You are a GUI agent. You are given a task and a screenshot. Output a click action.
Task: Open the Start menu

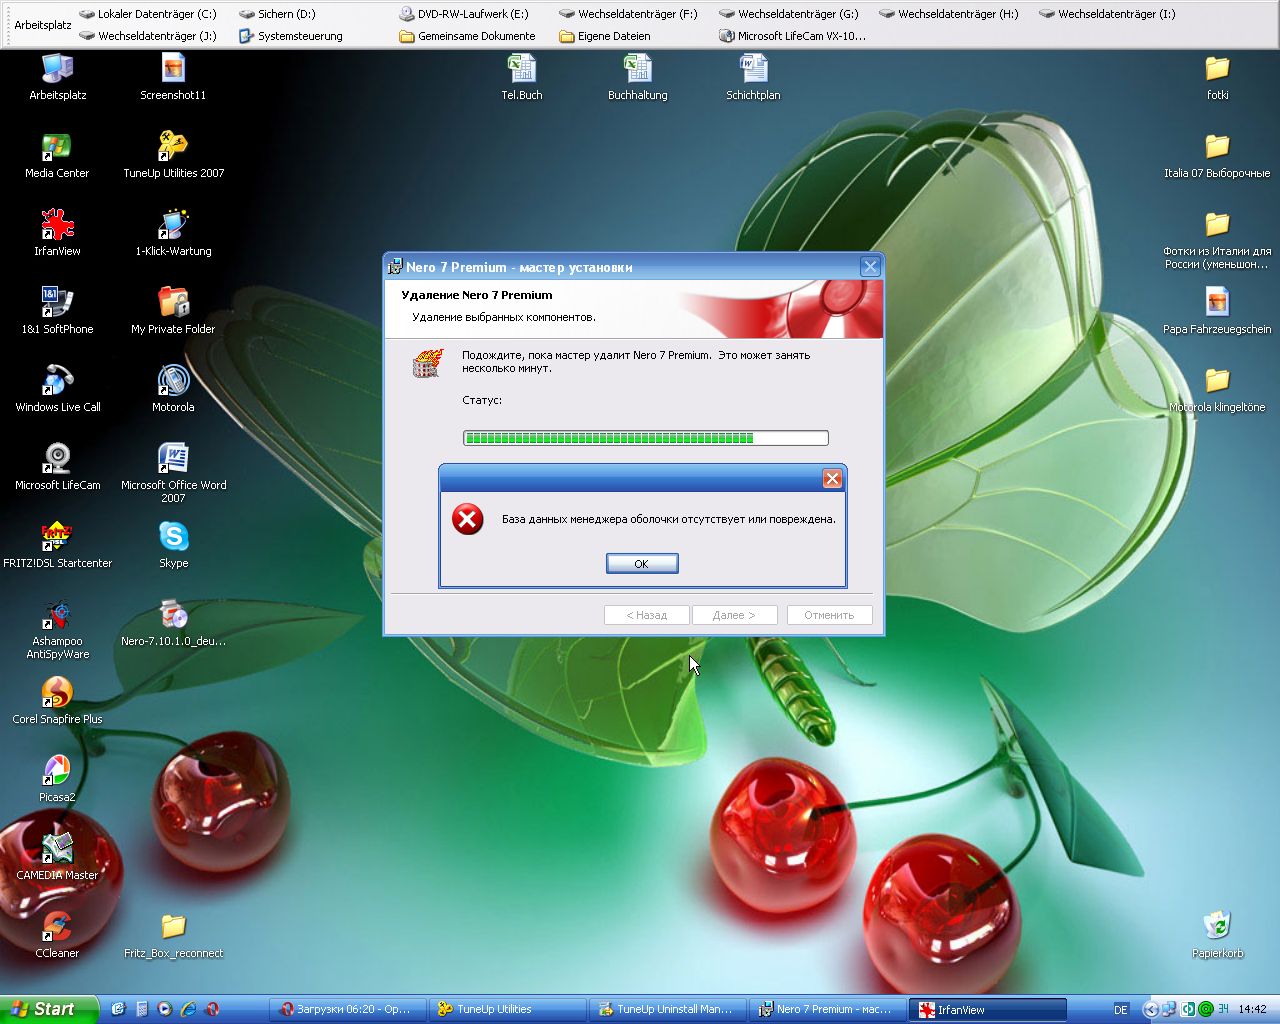[49, 1009]
